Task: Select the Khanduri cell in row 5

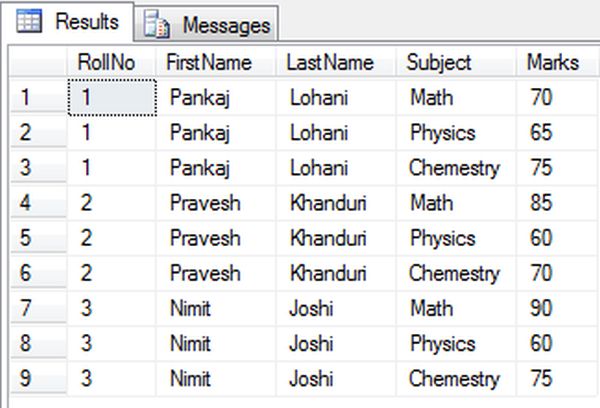Action: [328, 238]
